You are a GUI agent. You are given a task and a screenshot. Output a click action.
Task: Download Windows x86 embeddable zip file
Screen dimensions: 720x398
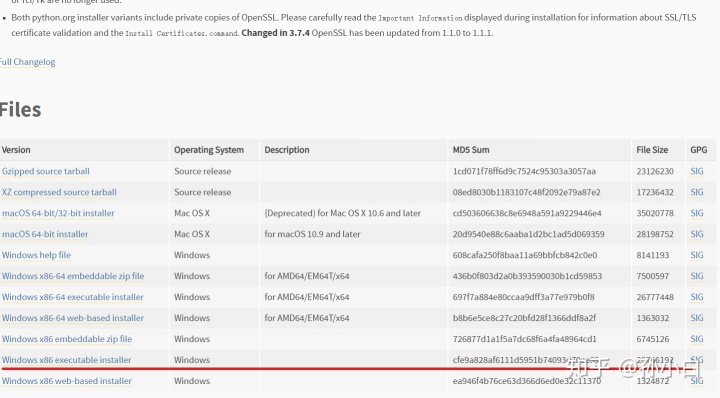(x=67, y=339)
